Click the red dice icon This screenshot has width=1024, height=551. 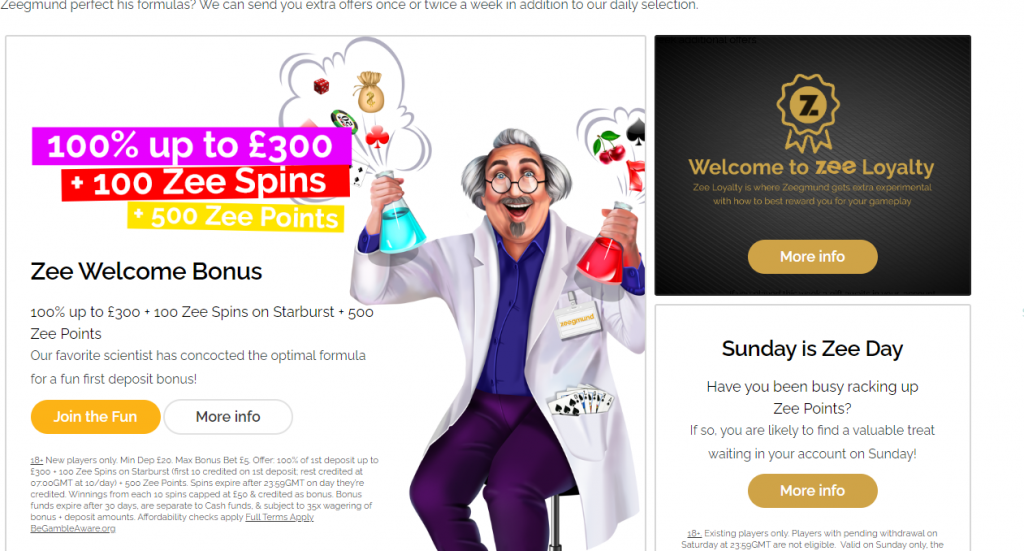coord(321,86)
